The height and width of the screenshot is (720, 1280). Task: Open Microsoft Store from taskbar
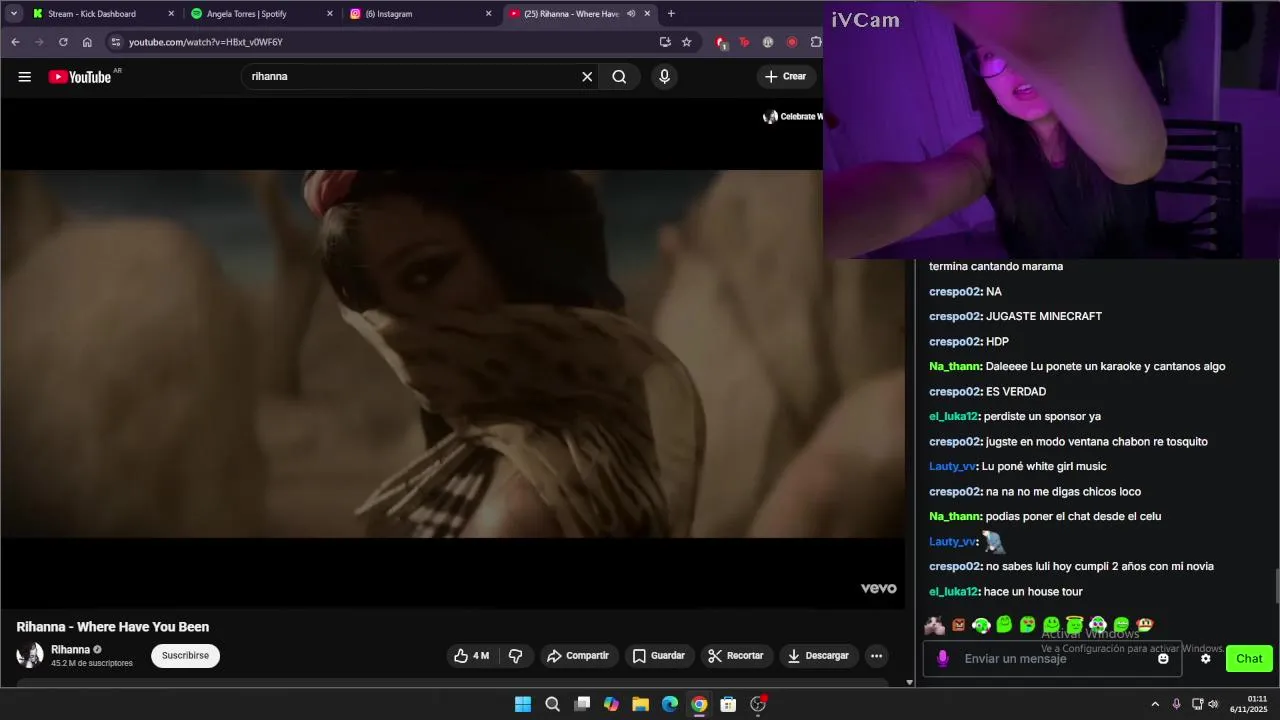(728, 704)
